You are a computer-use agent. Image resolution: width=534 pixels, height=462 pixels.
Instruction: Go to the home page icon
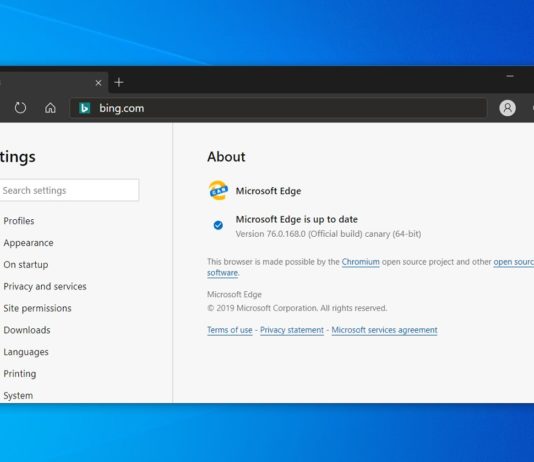pyautogui.click(x=50, y=108)
